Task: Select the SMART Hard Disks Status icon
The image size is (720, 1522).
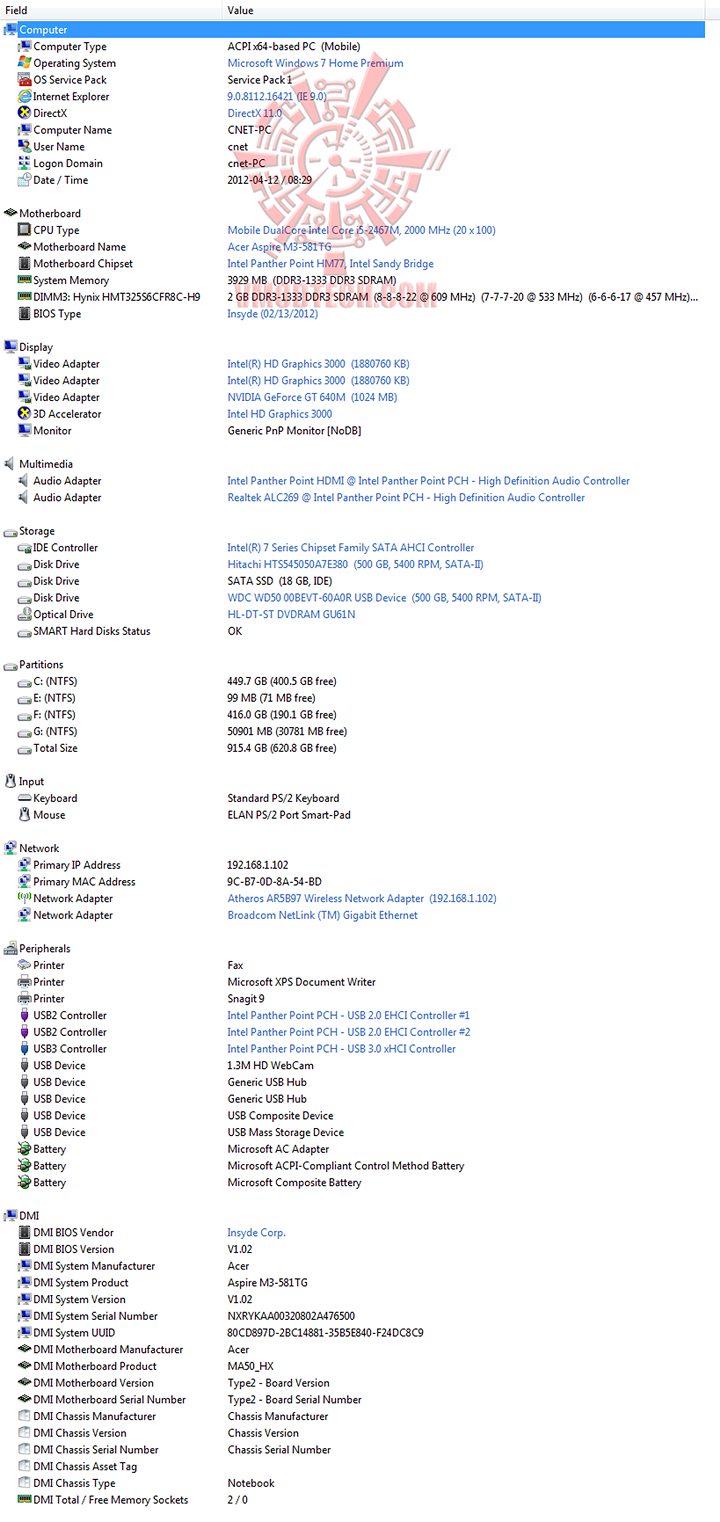Action: [25, 631]
